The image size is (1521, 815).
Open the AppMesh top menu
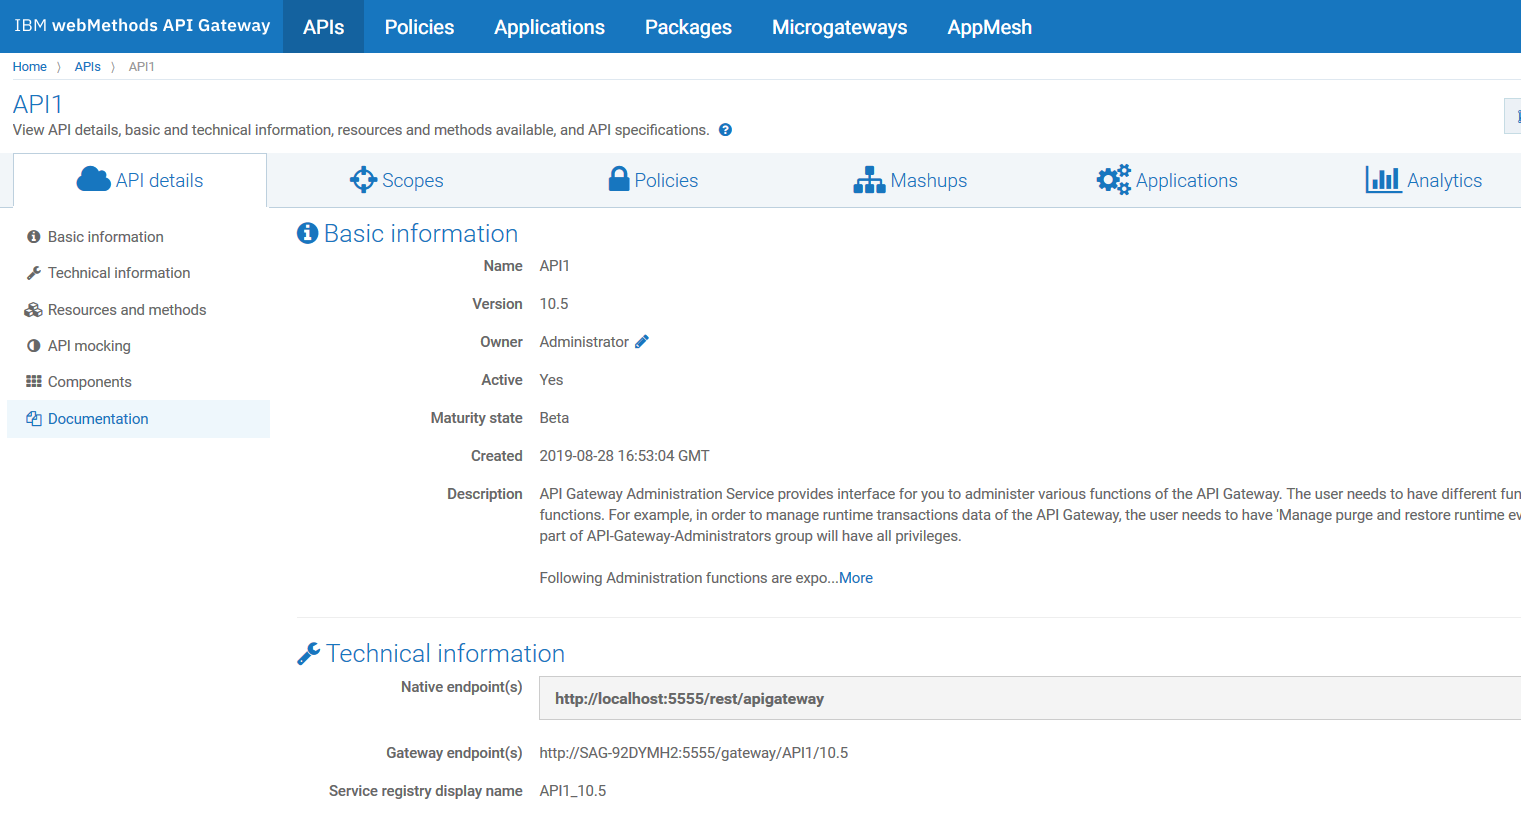point(989,27)
